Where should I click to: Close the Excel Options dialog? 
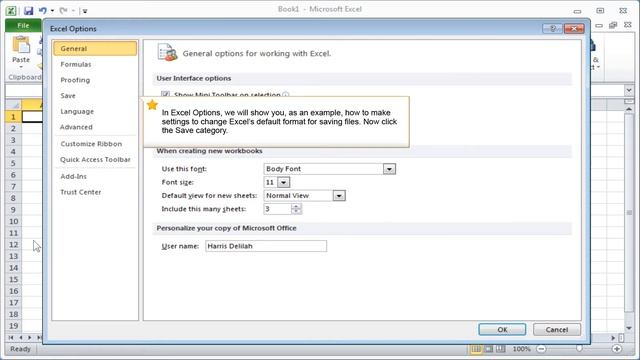pos(574,28)
